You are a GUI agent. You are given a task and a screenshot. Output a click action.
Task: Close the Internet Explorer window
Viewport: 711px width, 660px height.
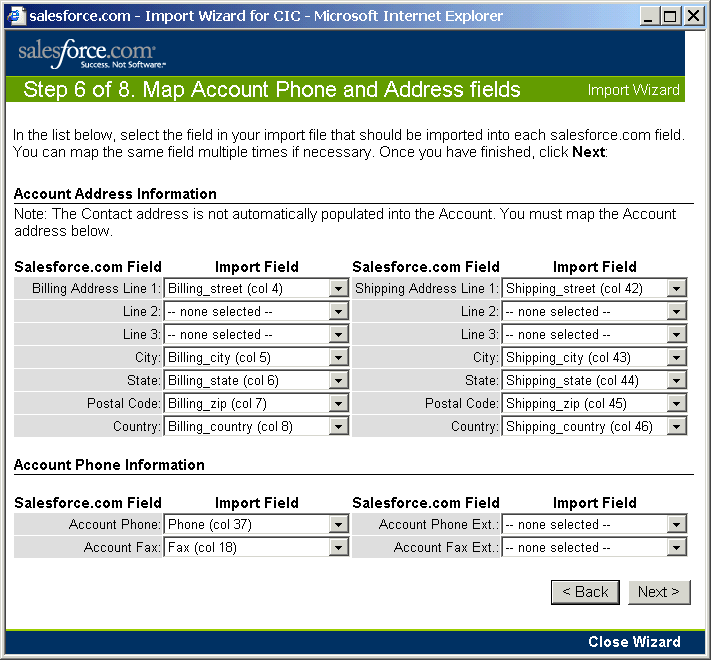click(x=694, y=16)
